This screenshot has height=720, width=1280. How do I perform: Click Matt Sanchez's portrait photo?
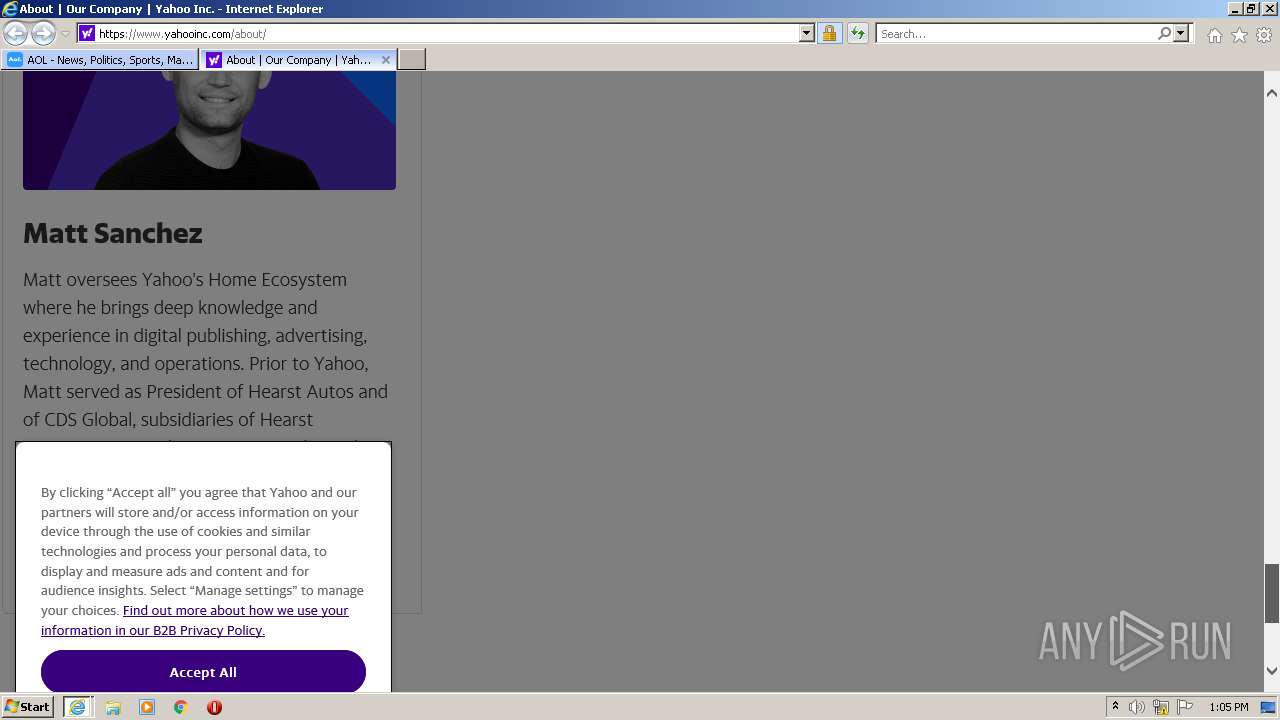pyautogui.click(x=209, y=130)
